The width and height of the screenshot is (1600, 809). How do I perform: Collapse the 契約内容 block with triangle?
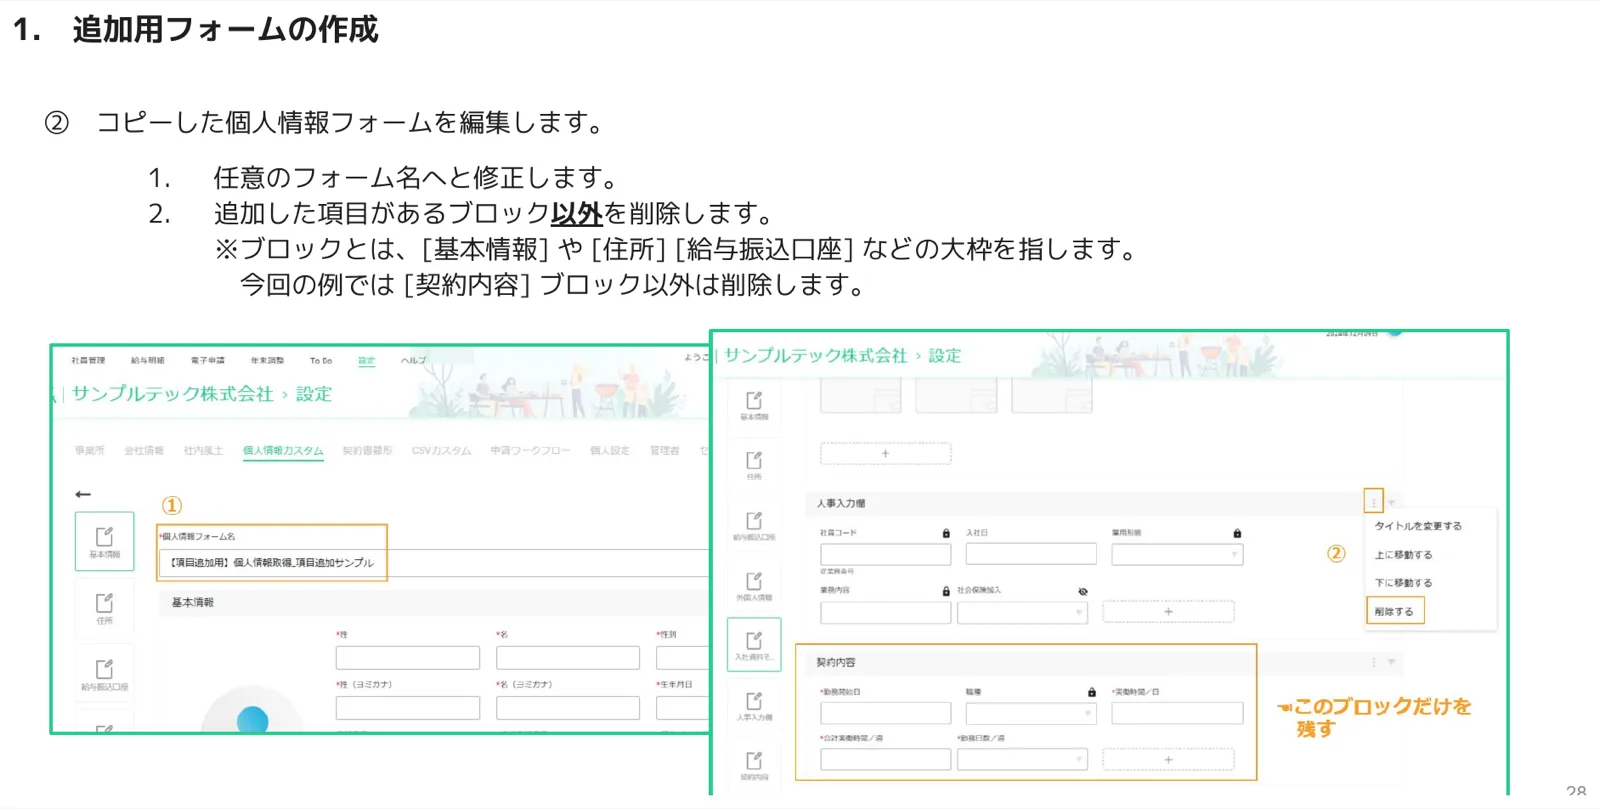[1392, 662]
